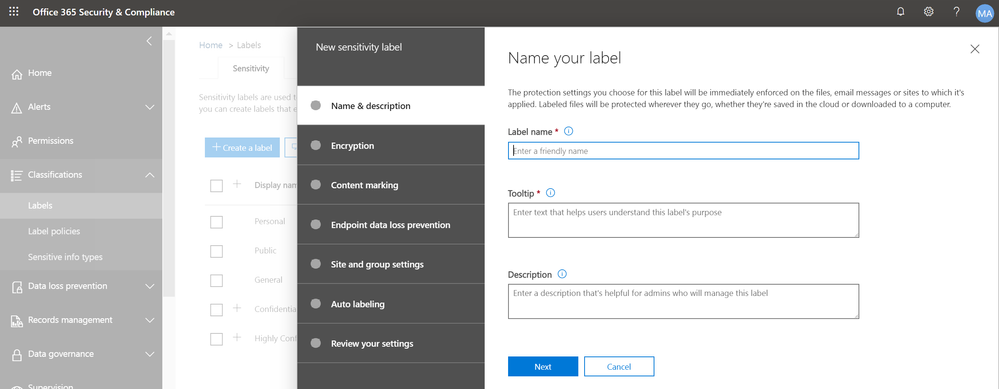Open the notifications bell
Viewport: 999px width, 389px height.
click(900, 11)
